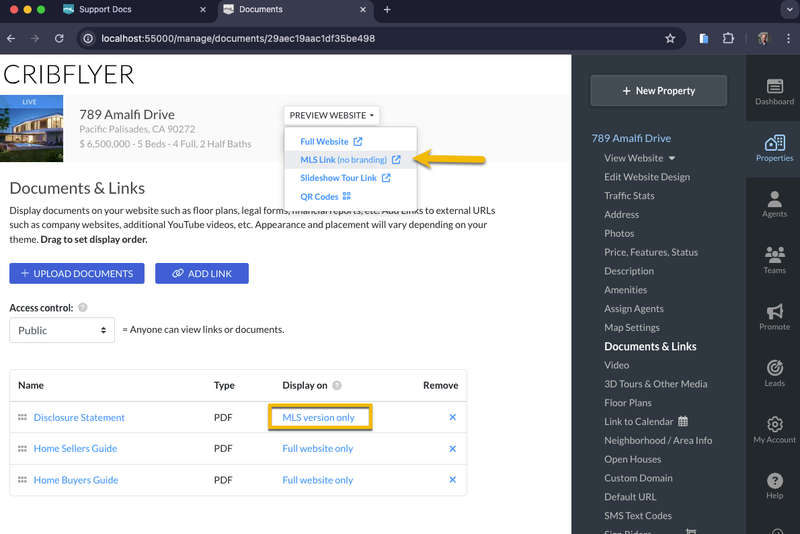Open Assign Agents in sidebar

click(x=634, y=309)
